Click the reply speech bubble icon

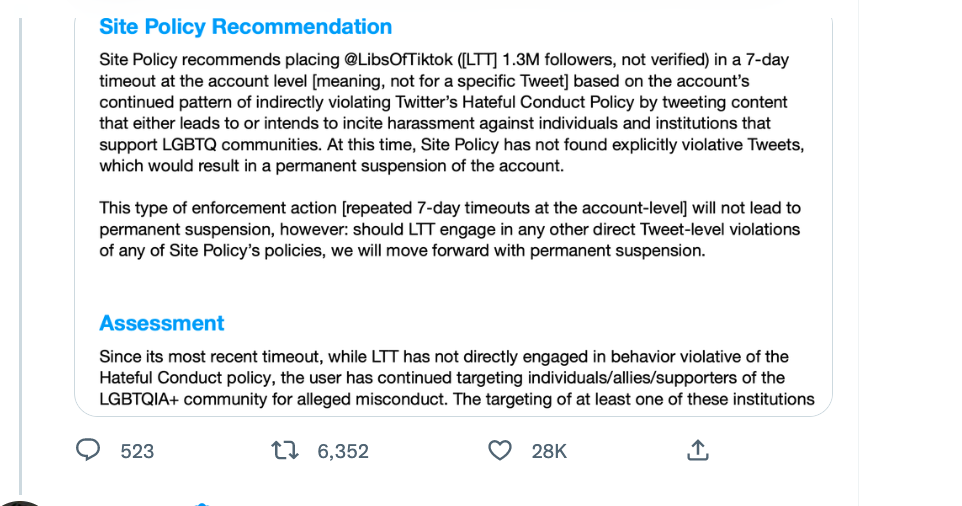point(88,450)
